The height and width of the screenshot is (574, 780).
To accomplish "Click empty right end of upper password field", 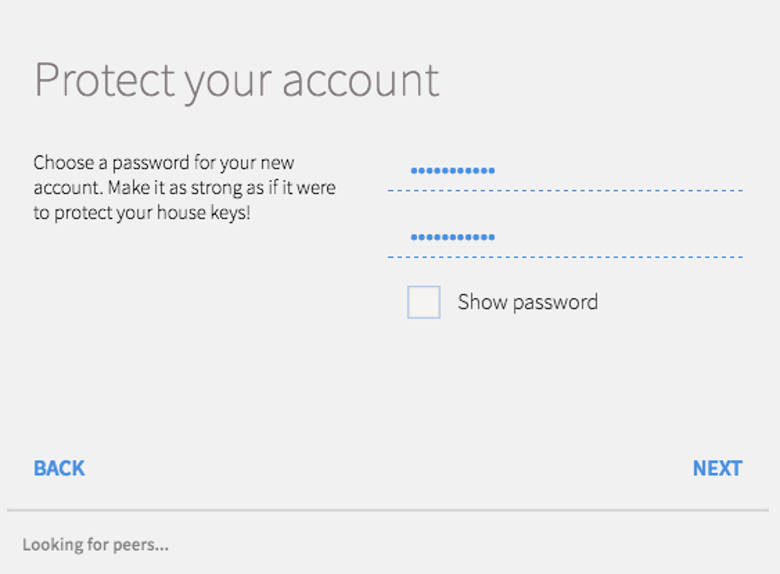I will pyautogui.click(x=700, y=171).
